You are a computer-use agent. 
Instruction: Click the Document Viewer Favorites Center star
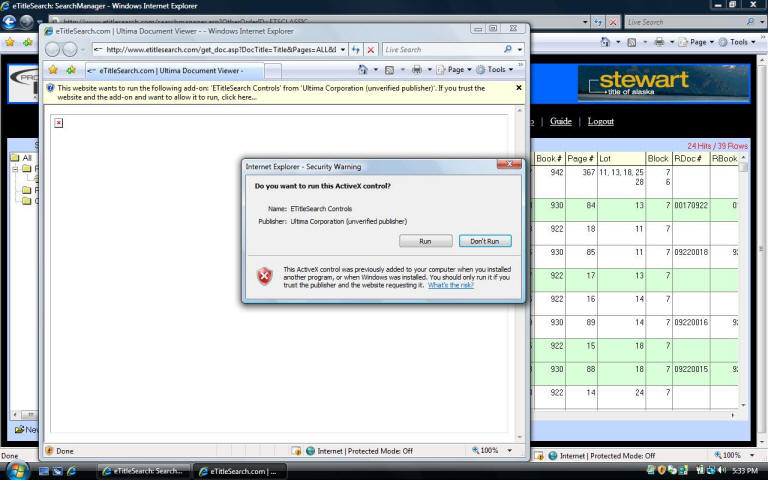click(x=53, y=70)
